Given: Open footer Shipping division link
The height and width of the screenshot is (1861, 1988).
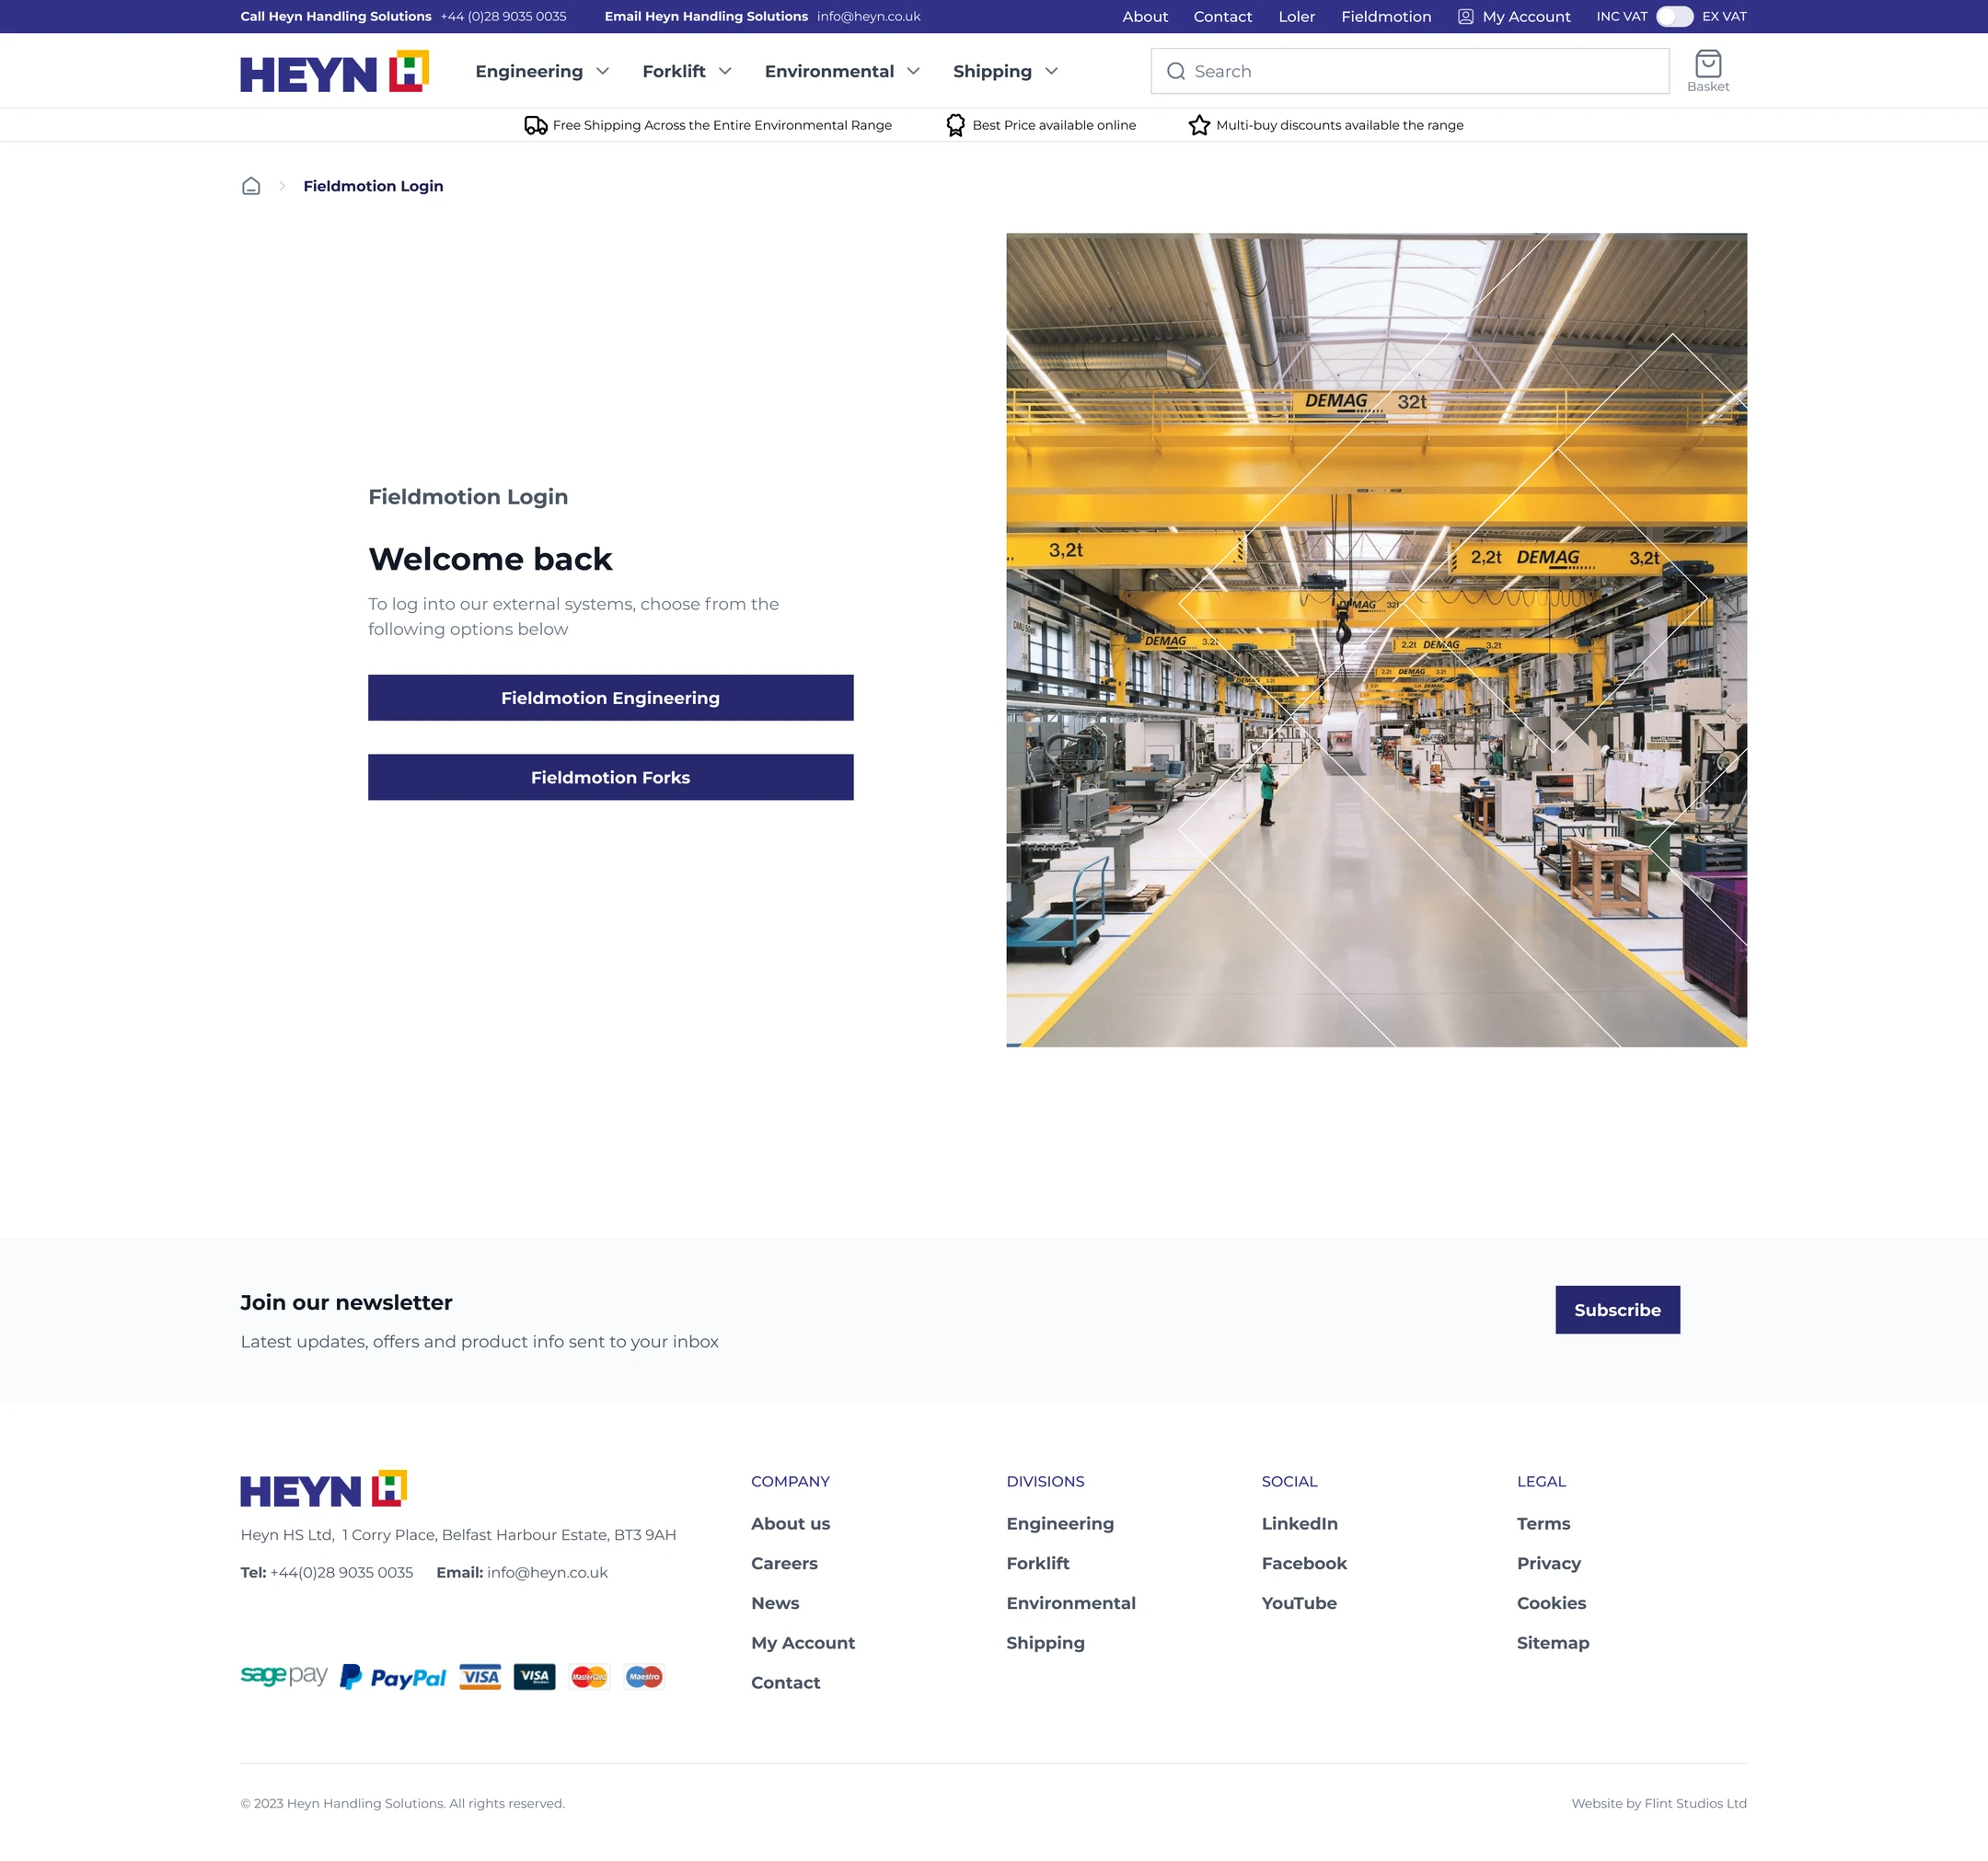Looking at the screenshot, I should click(1045, 1643).
